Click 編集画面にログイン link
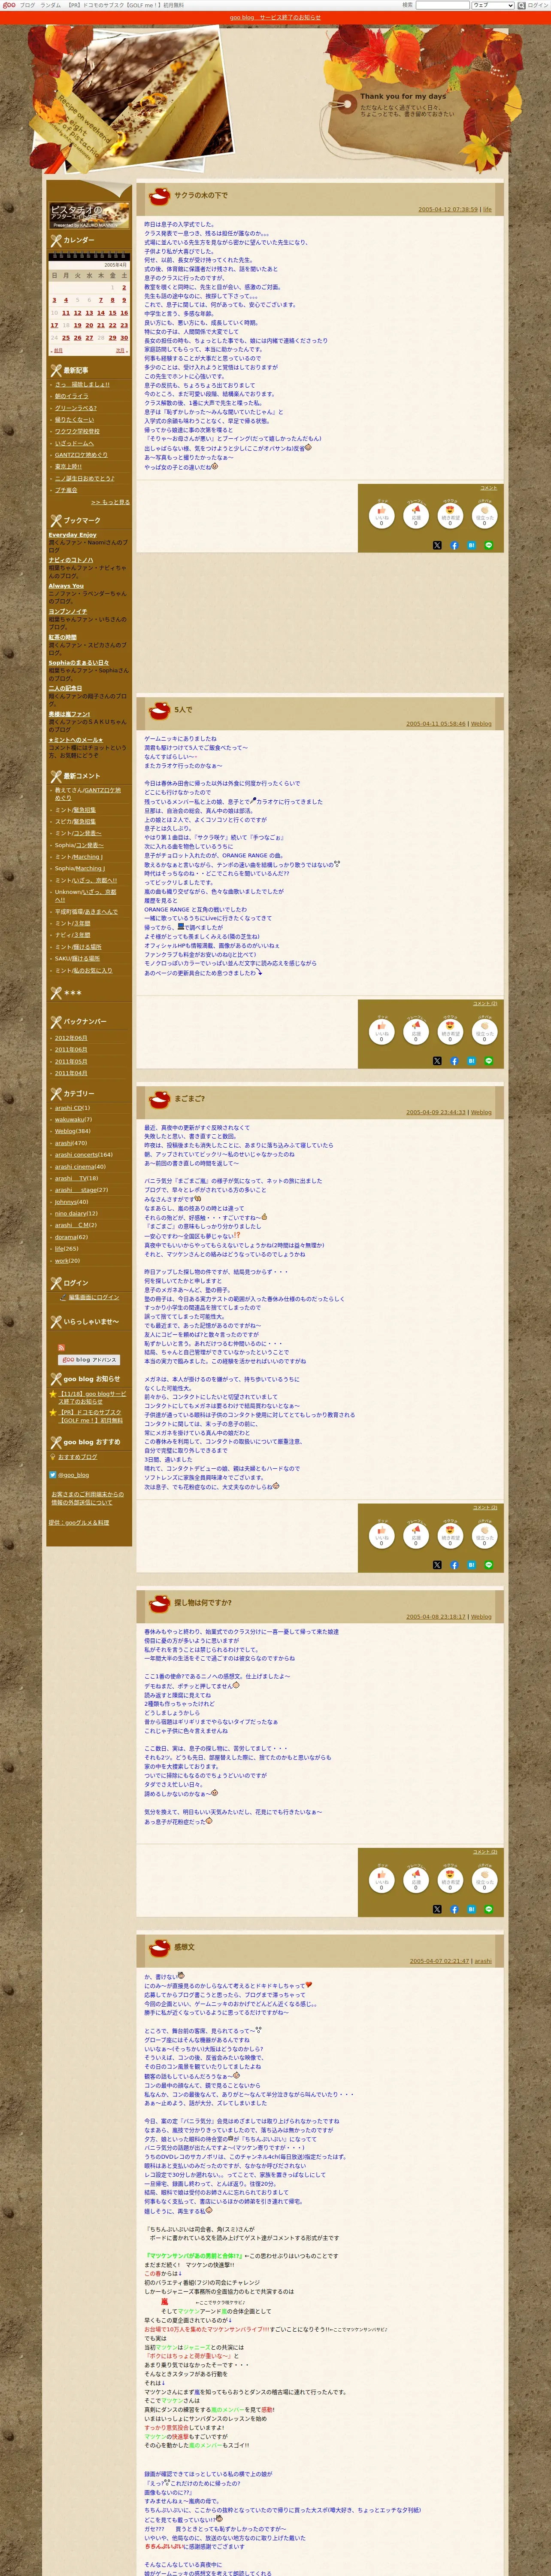The height and width of the screenshot is (2576, 551). coord(94,1297)
